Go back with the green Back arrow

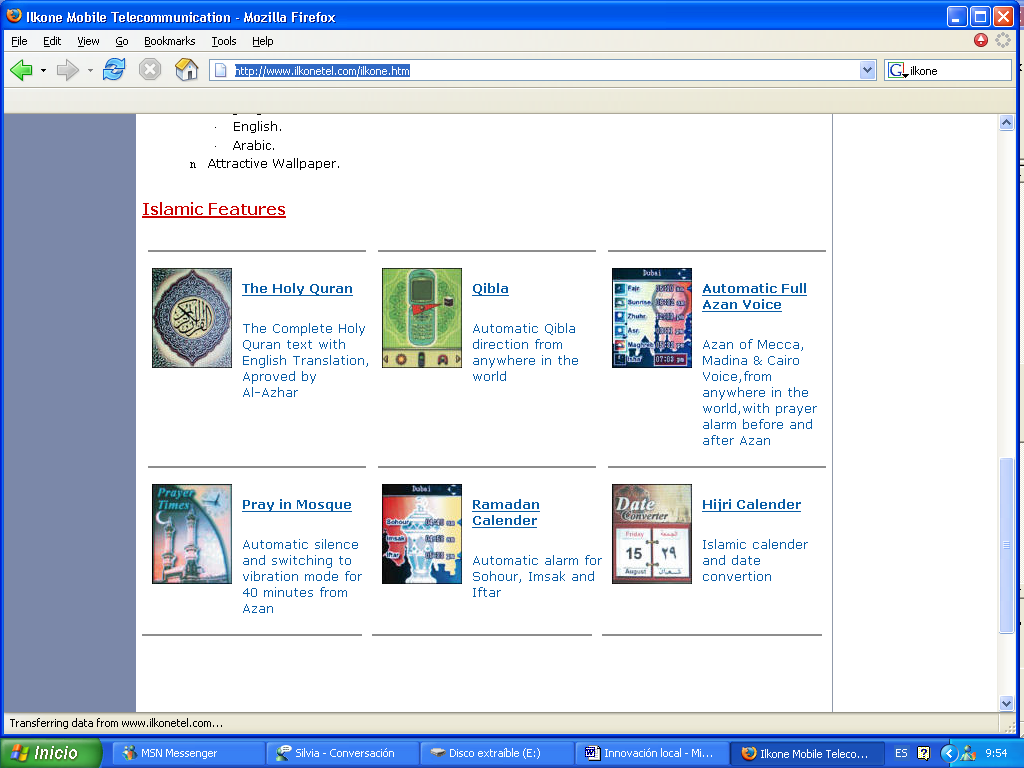[22, 70]
